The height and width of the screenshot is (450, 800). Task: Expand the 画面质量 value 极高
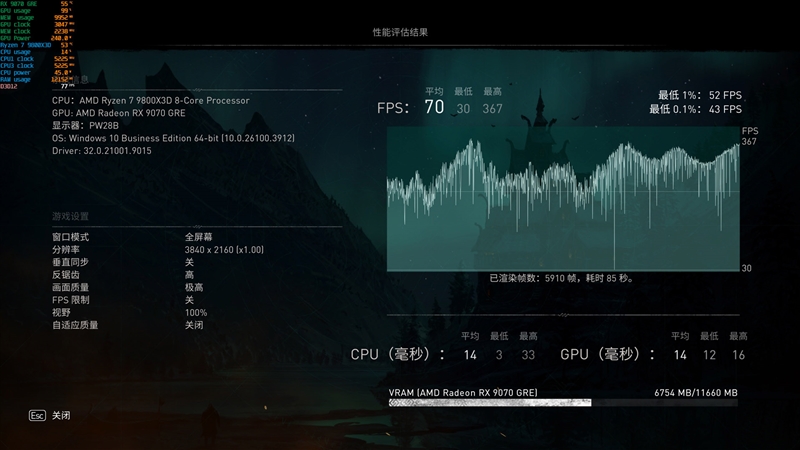click(x=193, y=287)
